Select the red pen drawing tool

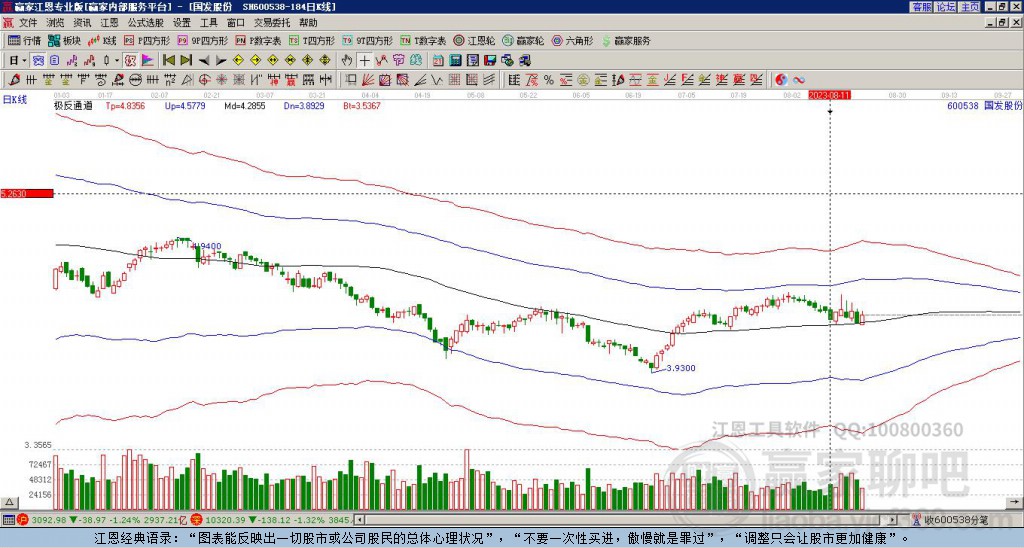tap(13, 80)
